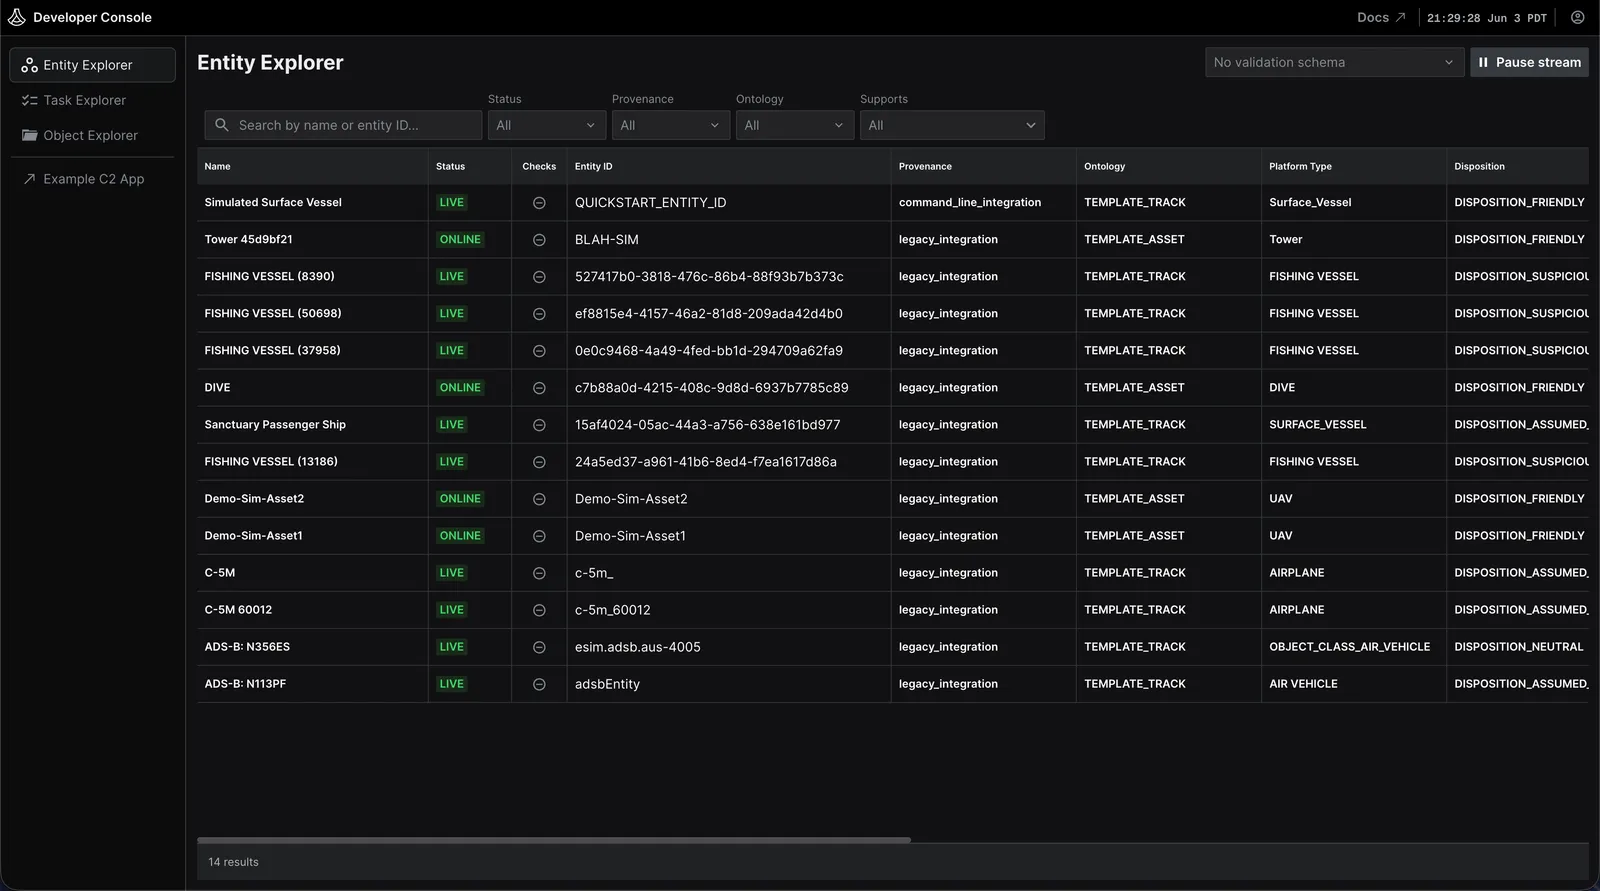Click the Entity Explorer page heading
The height and width of the screenshot is (891, 1600).
(270, 62)
